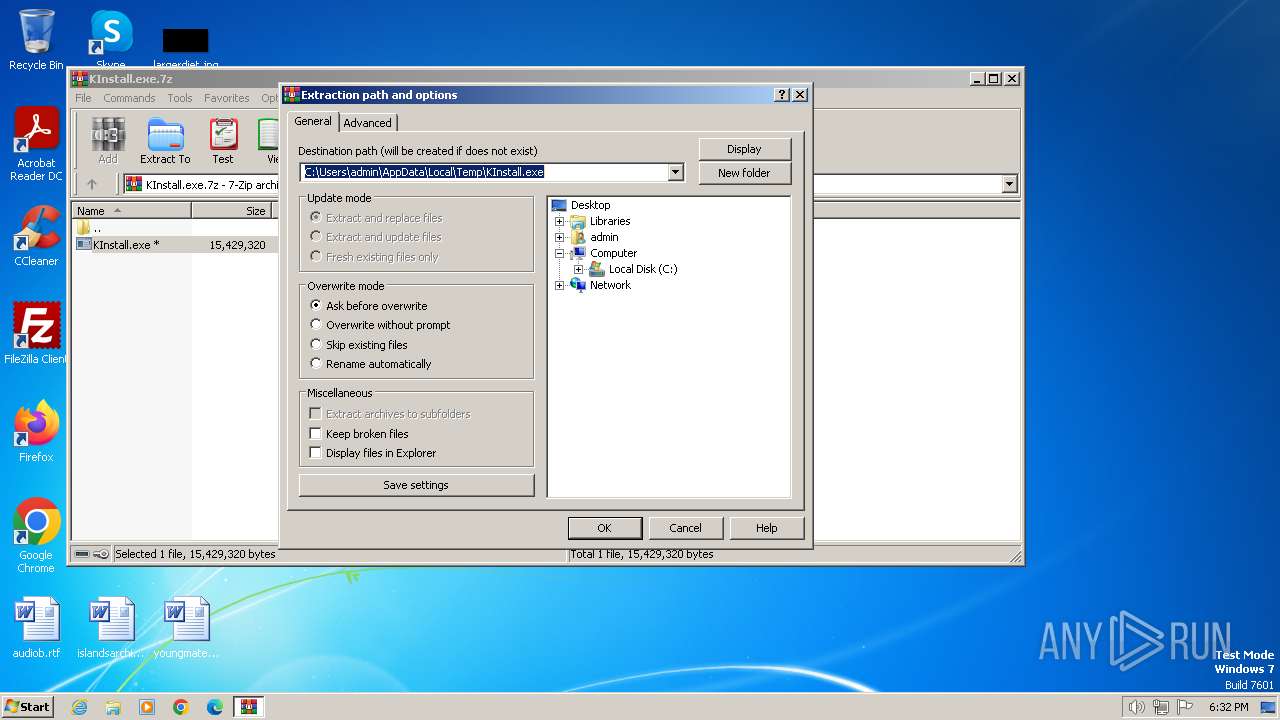The width and height of the screenshot is (1280, 720).
Task: Open Google Chrome desktop shortcut
Action: (x=36, y=535)
